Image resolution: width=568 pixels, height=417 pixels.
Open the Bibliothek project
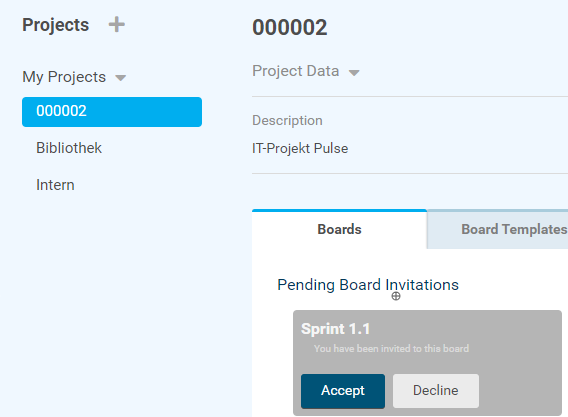coord(69,148)
